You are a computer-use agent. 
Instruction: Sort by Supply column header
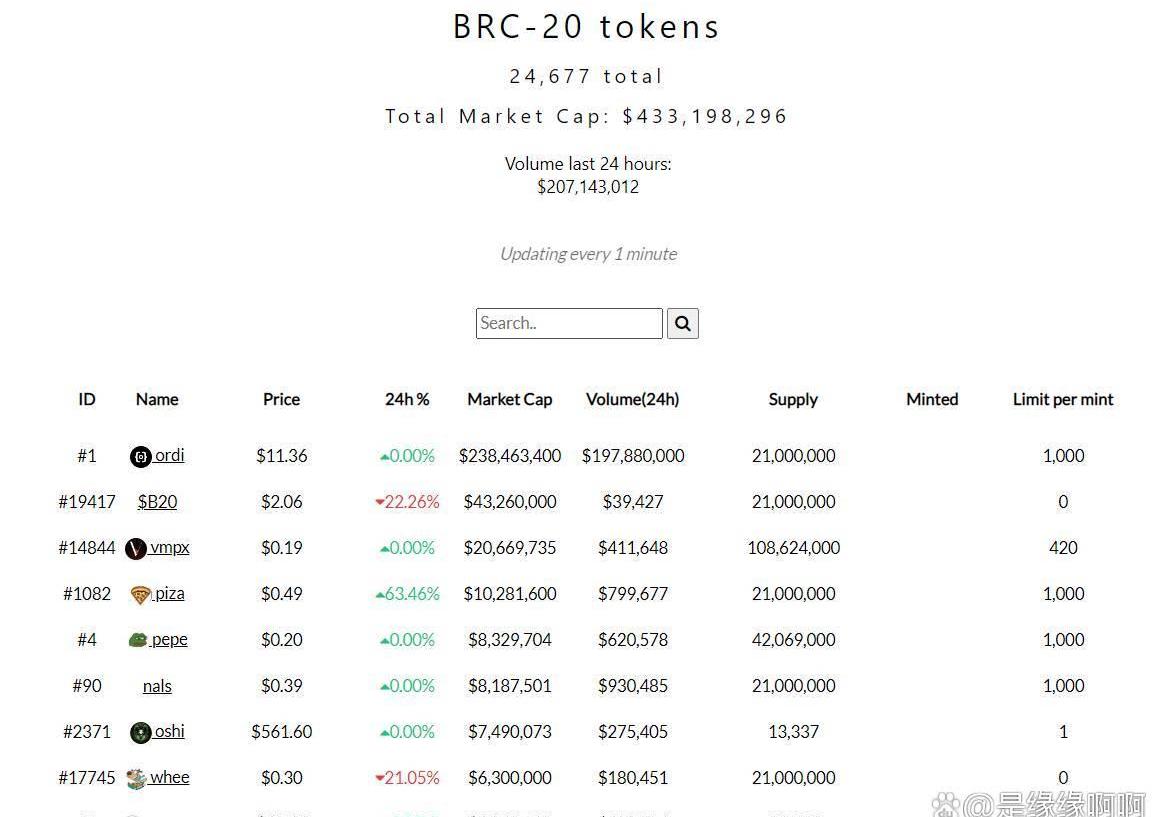793,400
